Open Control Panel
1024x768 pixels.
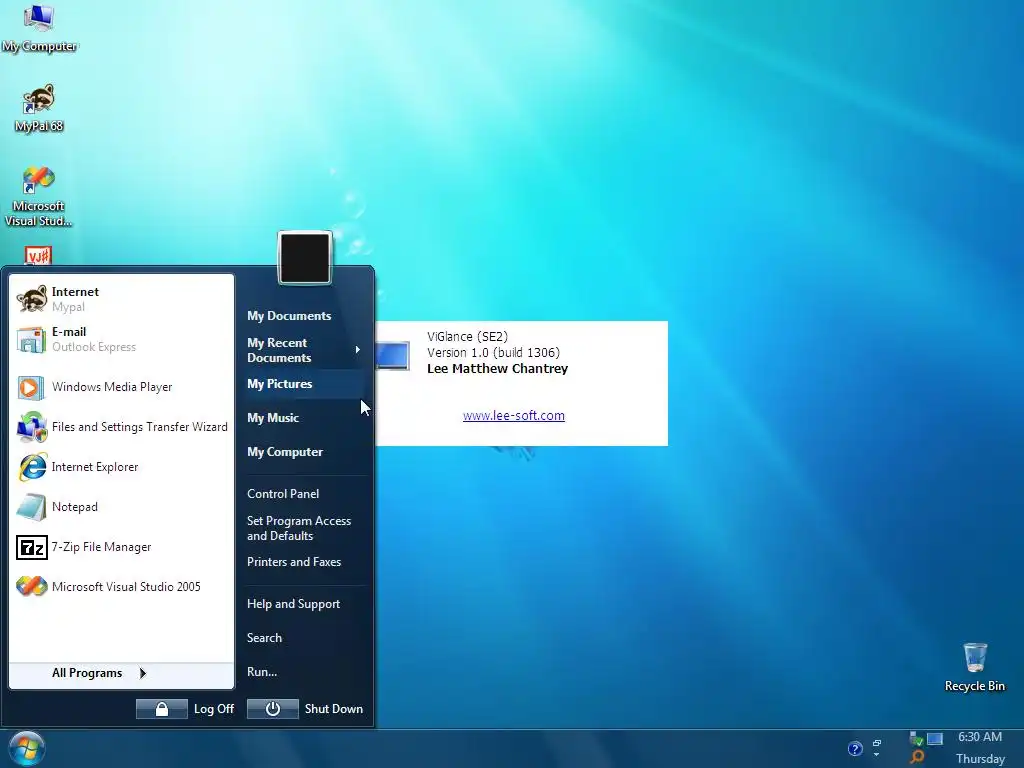[303, 494]
